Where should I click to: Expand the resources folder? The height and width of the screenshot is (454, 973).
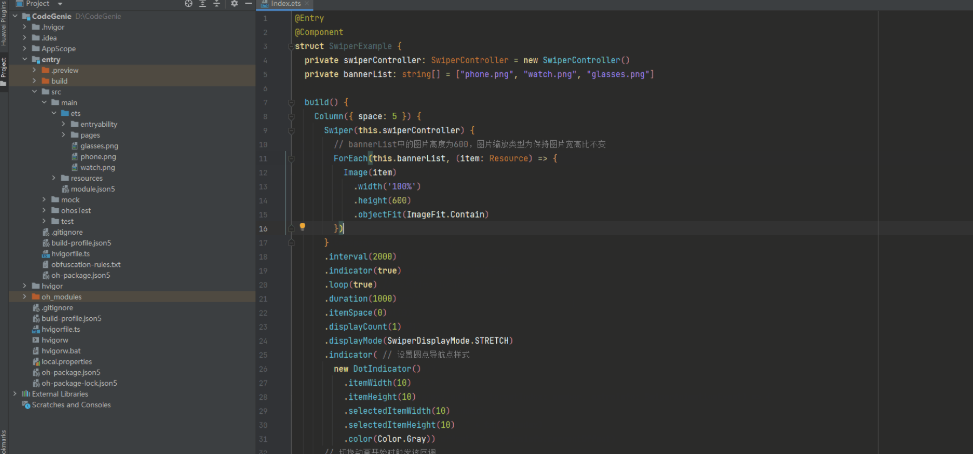55,179
